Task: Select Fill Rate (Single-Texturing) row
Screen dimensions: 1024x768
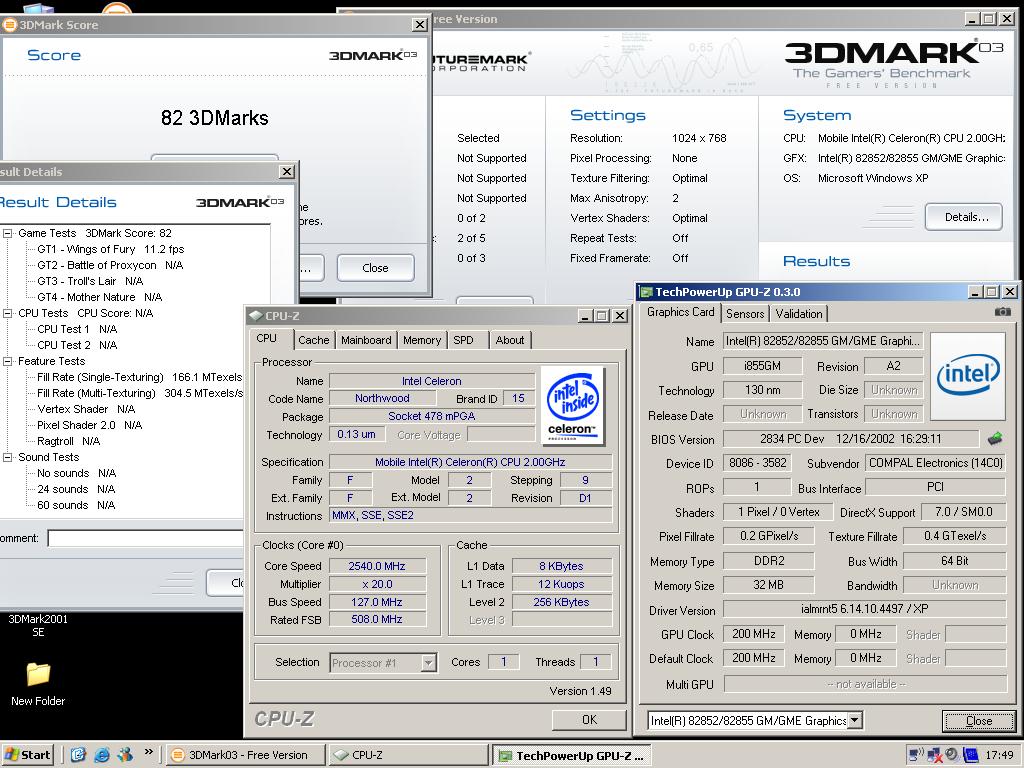Action: 140,377
